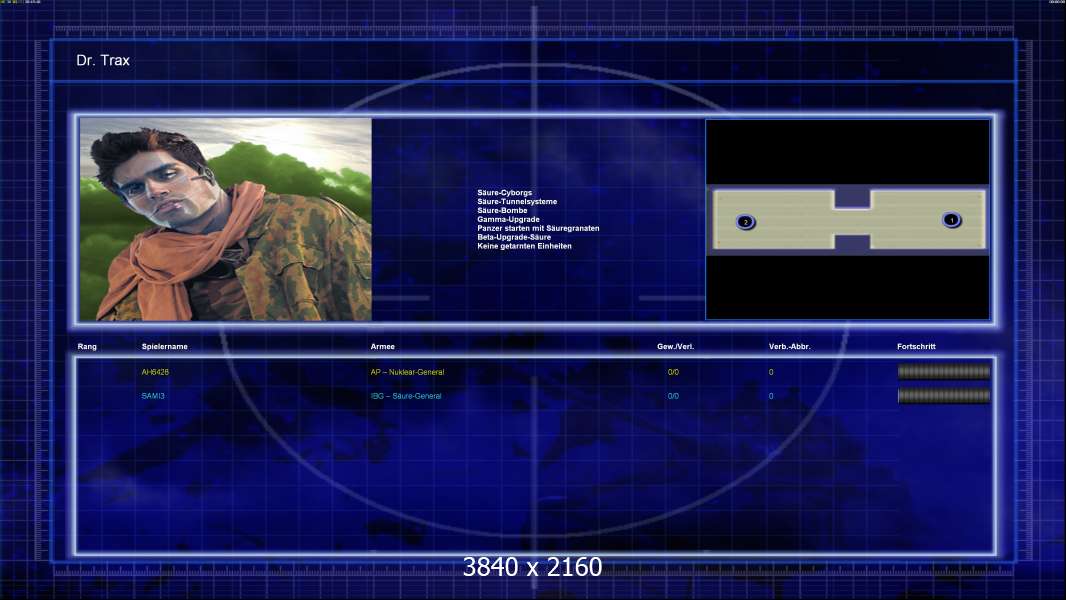Click the Verb.-Abbr. 0 value in the yellow row
The image size is (1066, 600).
[x=771, y=372]
